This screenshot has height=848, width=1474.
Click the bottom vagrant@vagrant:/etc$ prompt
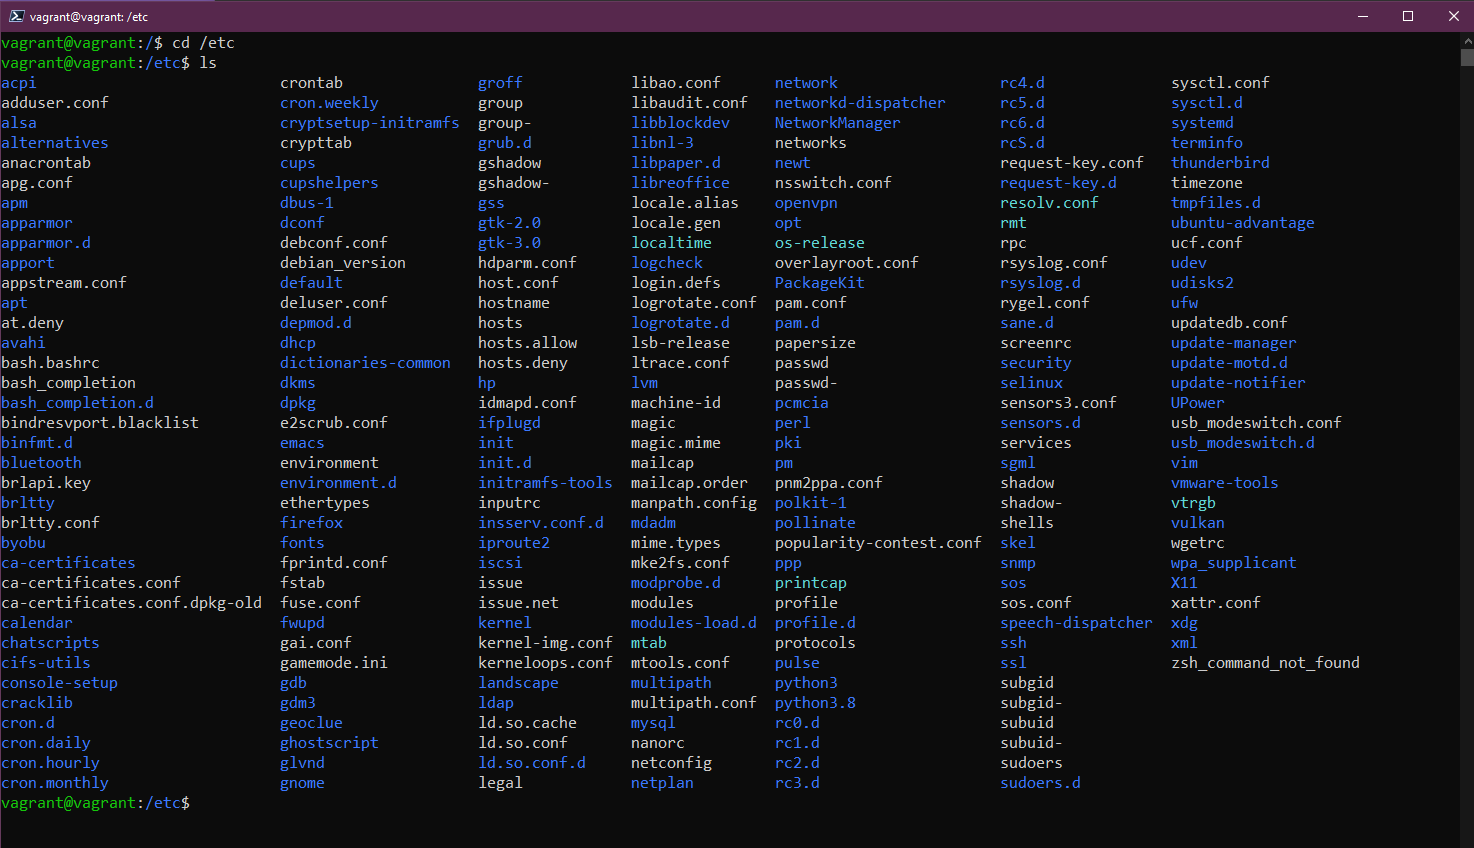point(95,802)
